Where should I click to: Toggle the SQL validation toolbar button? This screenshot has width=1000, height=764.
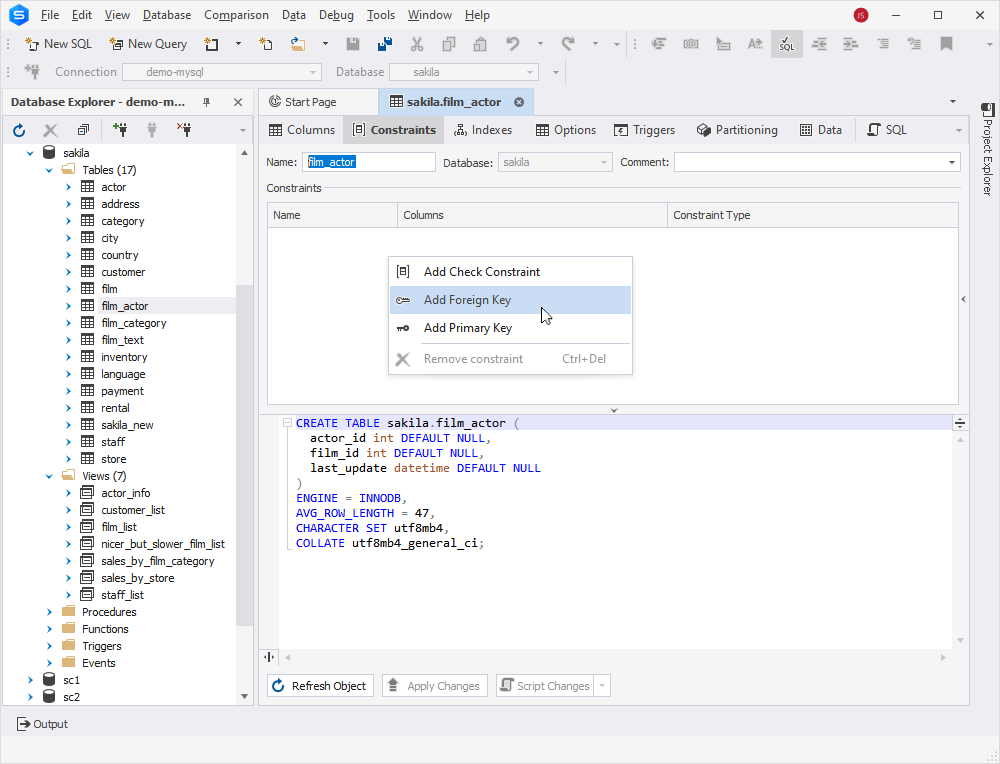click(x=787, y=44)
